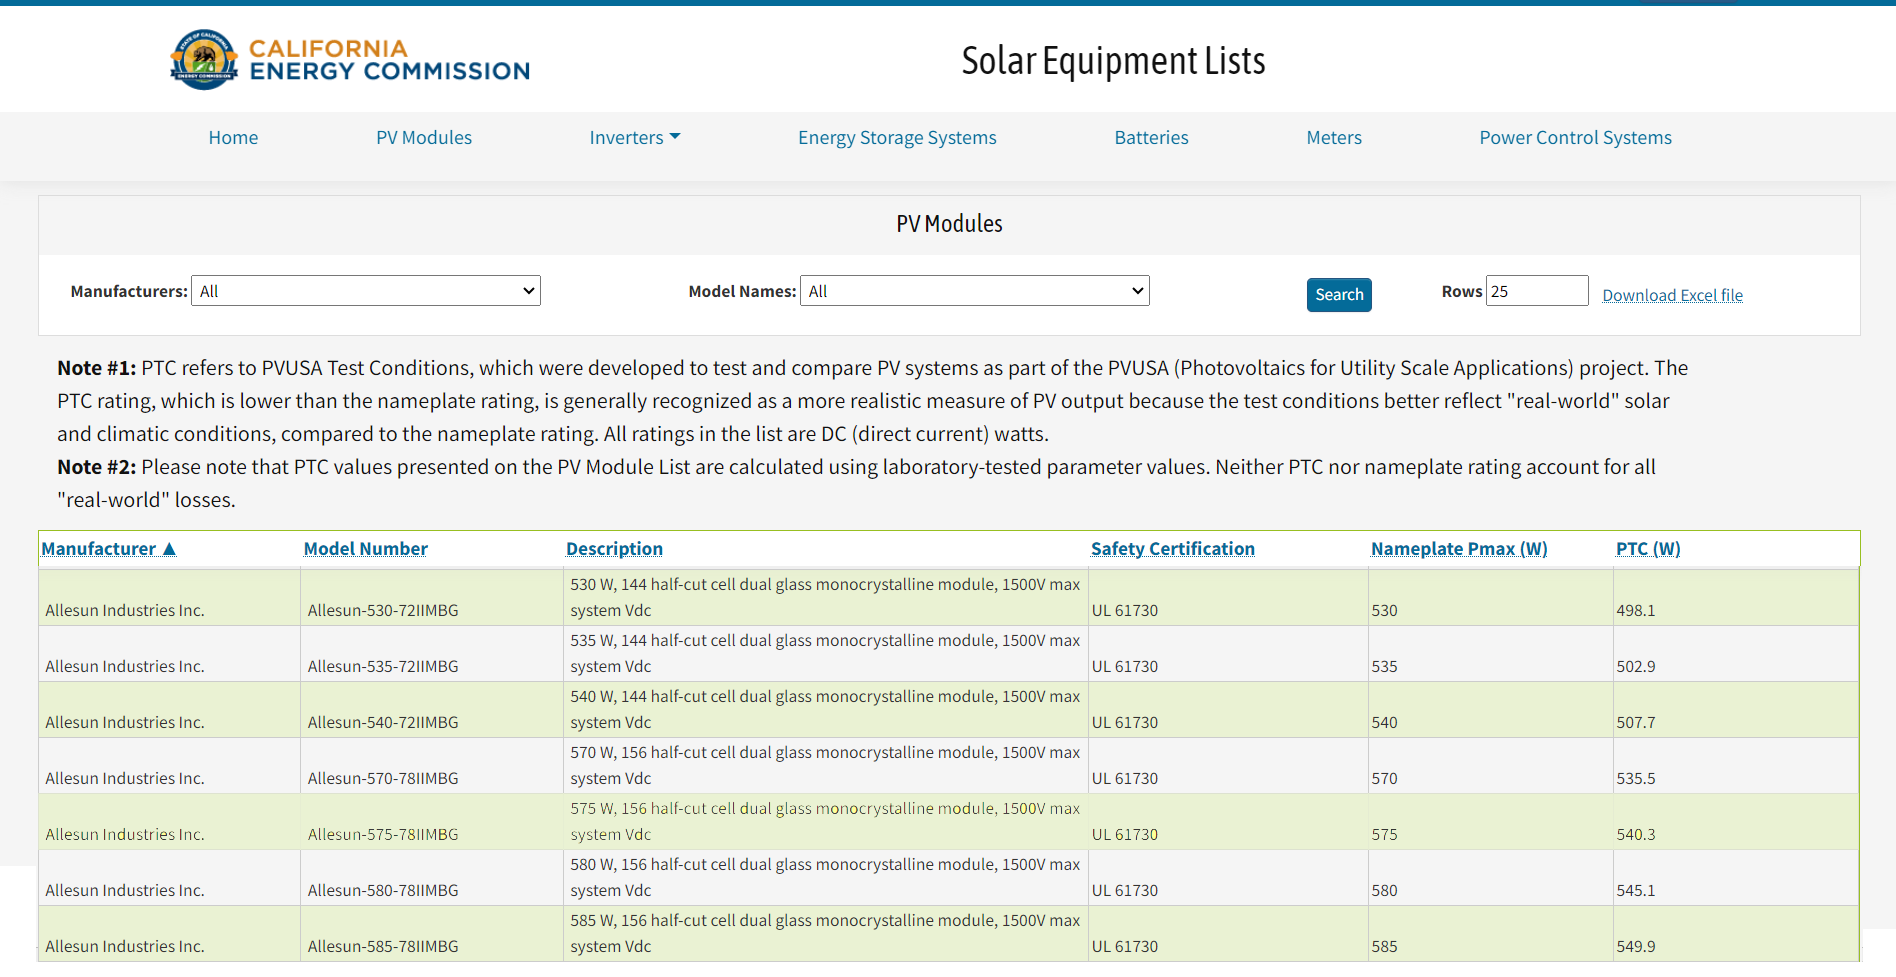Click PTC value 507.7
1896x977 pixels.
coord(1636,722)
